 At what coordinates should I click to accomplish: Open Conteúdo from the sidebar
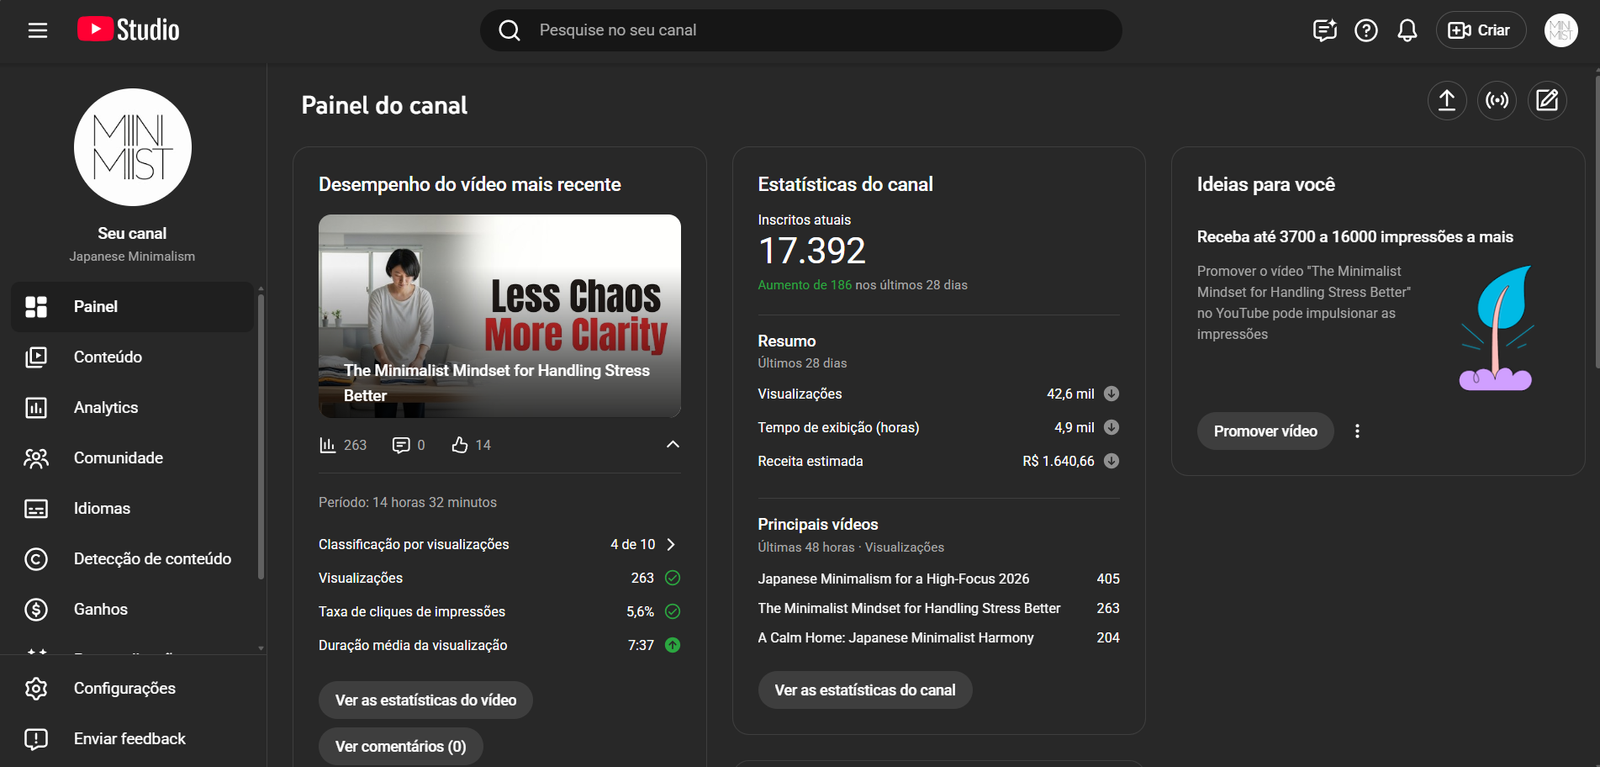108,357
